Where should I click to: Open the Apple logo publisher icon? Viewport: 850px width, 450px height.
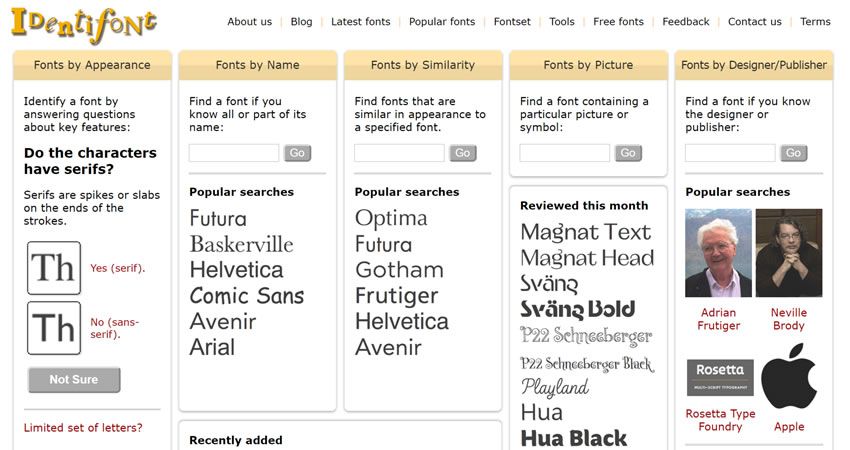click(789, 377)
